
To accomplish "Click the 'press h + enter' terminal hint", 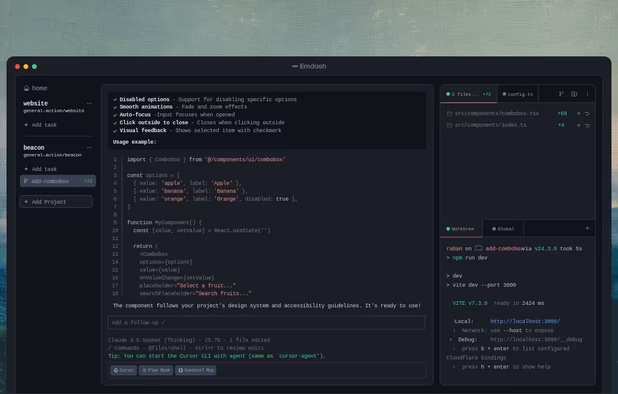I will [506, 366].
